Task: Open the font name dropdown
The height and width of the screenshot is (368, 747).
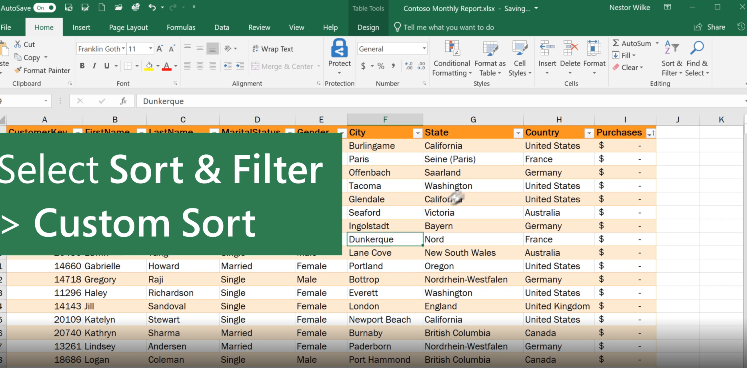Action: [123, 49]
